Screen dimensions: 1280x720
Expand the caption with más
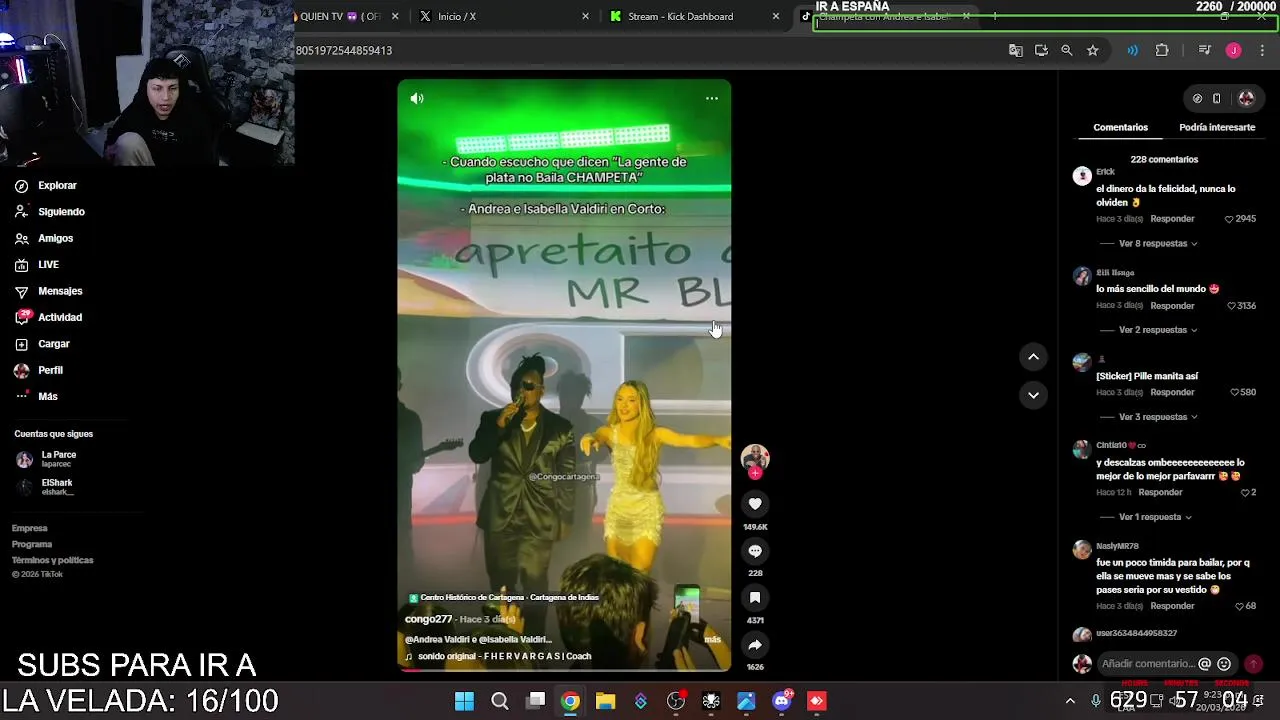pyautogui.click(x=712, y=639)
